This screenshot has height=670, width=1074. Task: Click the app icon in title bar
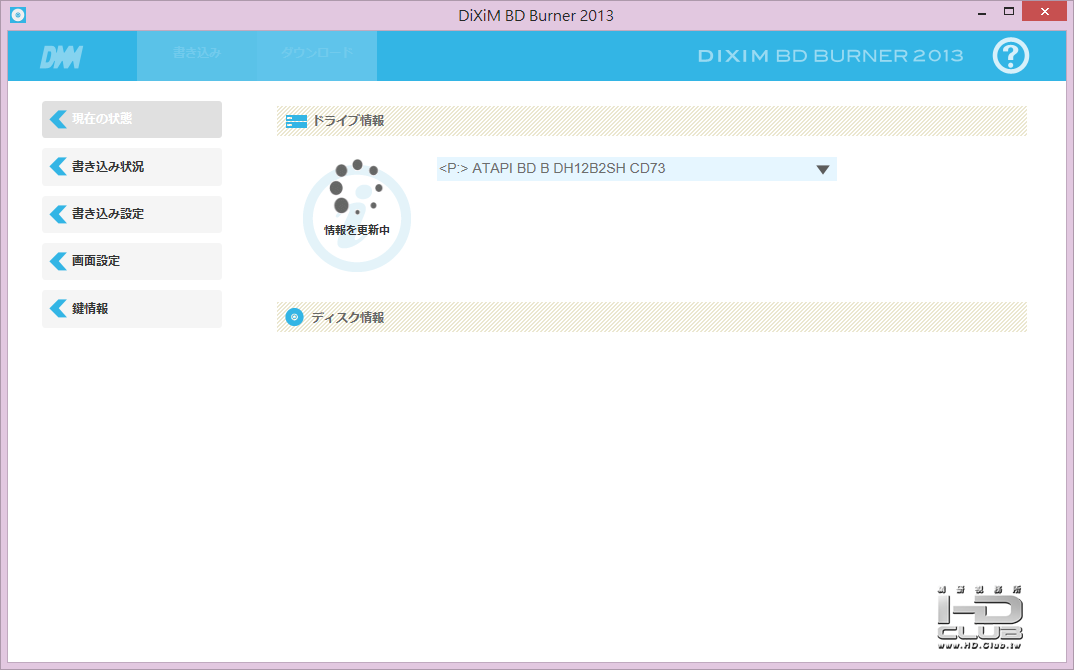tap(18, 14)
